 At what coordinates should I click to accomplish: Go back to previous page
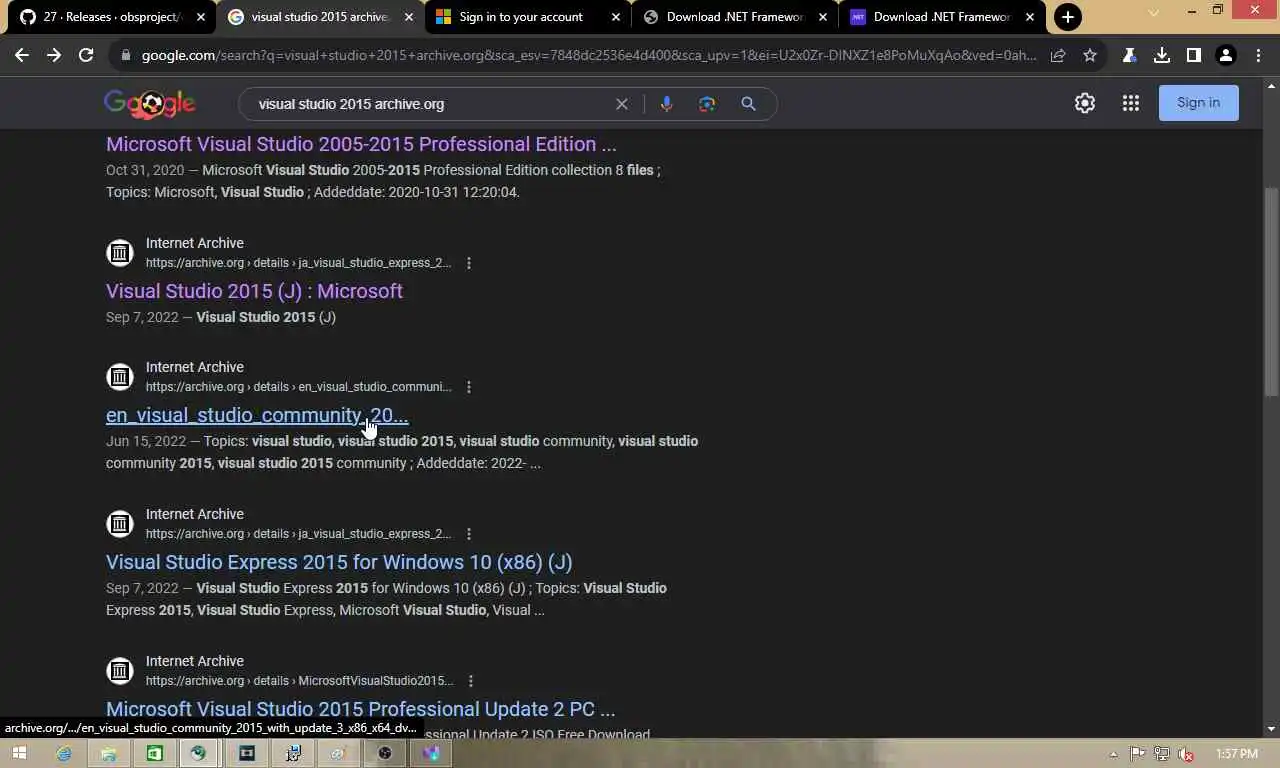tap(22, 55)
